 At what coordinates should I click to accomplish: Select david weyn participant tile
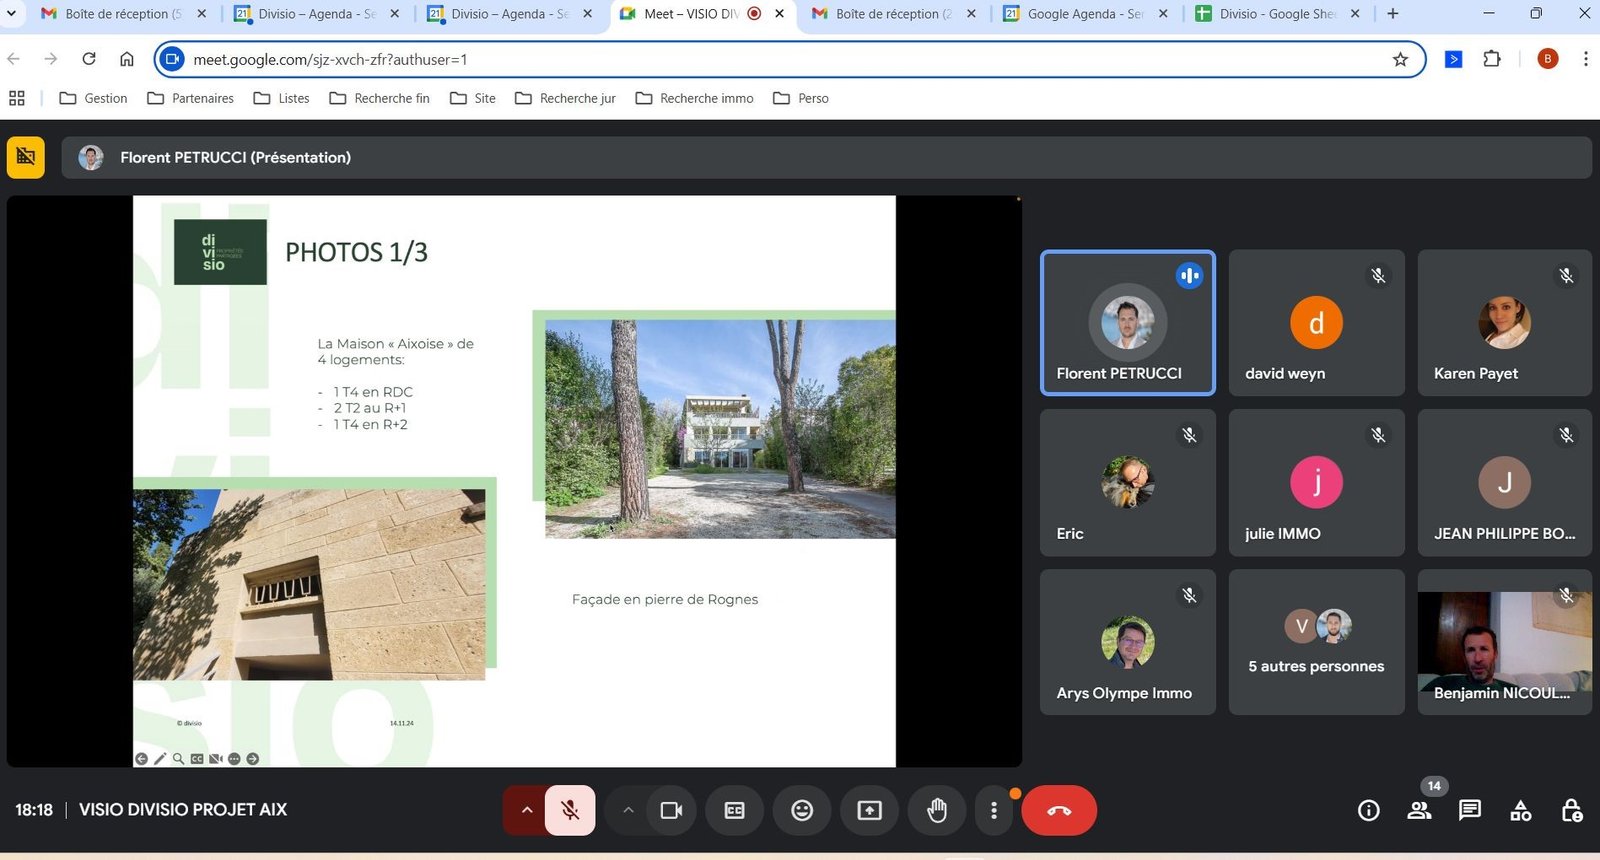coord(1316,323)
